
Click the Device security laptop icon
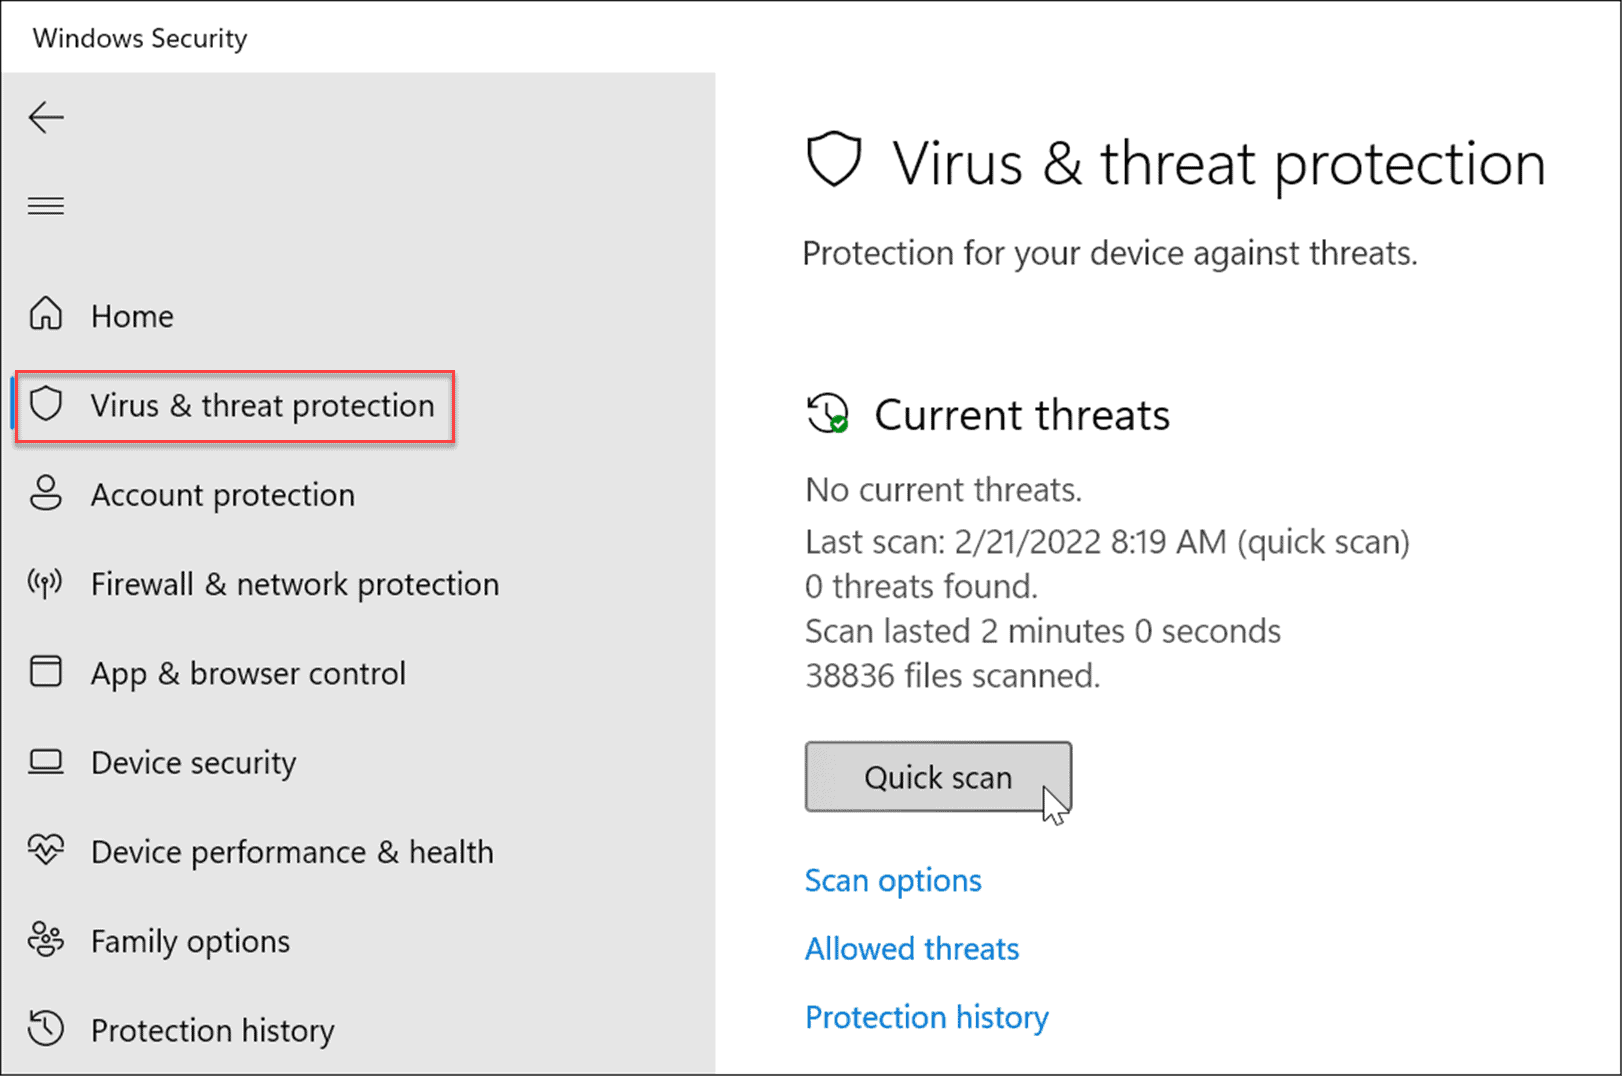click(46, 761)
